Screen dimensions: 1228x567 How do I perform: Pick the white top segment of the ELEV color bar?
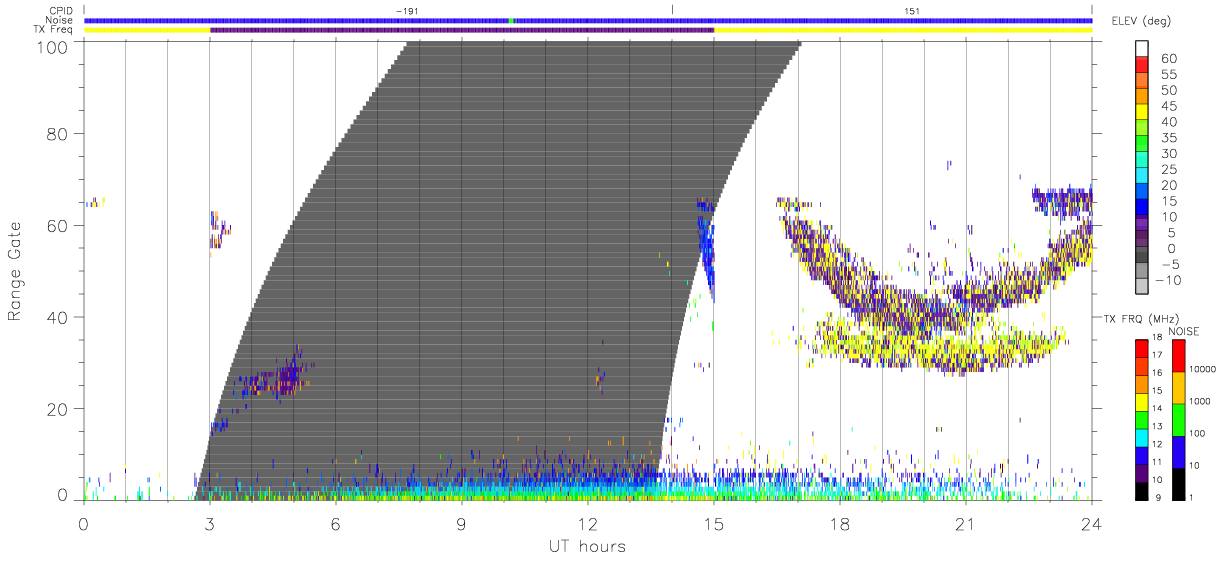[1142, 49]
